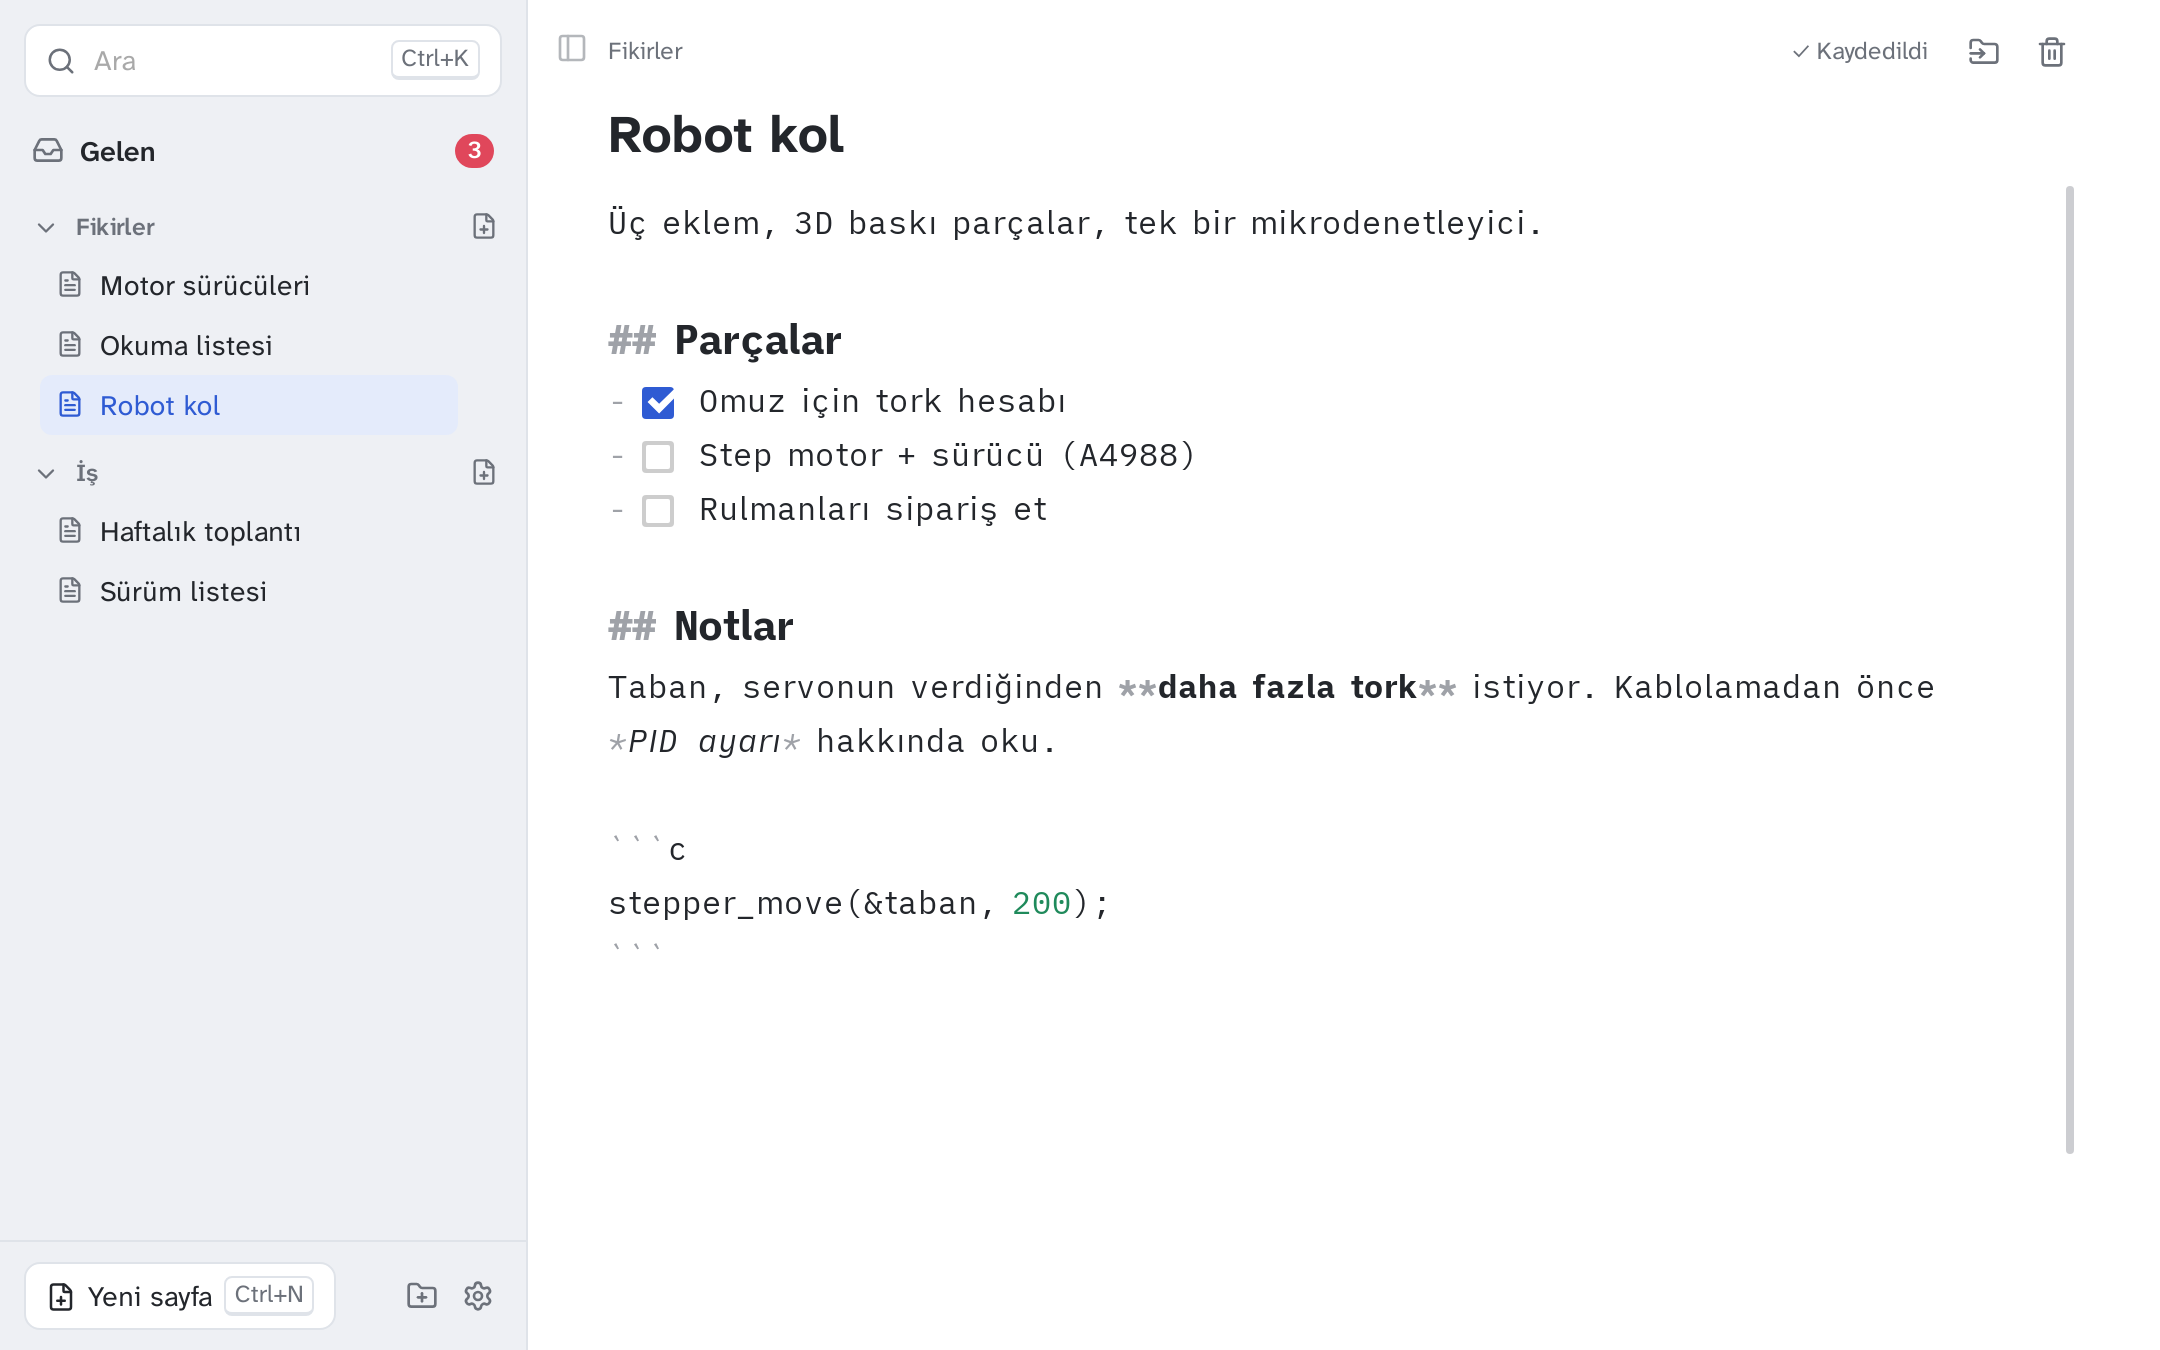Open Sürüm listesi page

pos(249,592)
